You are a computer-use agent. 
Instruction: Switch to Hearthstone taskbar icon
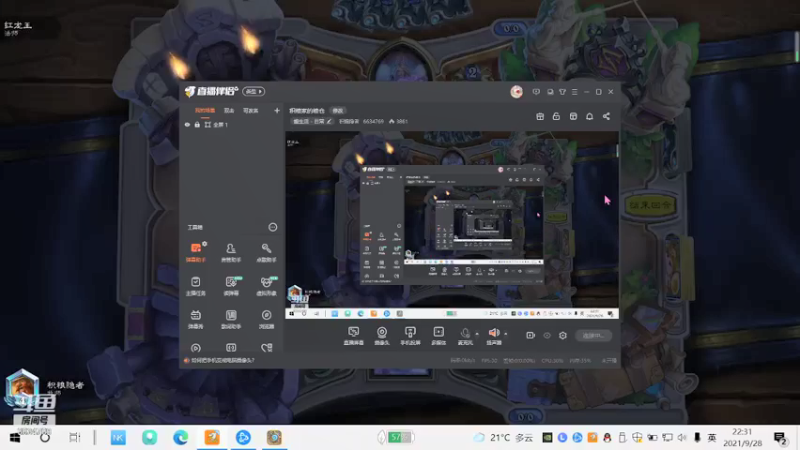tap(274, 438)
